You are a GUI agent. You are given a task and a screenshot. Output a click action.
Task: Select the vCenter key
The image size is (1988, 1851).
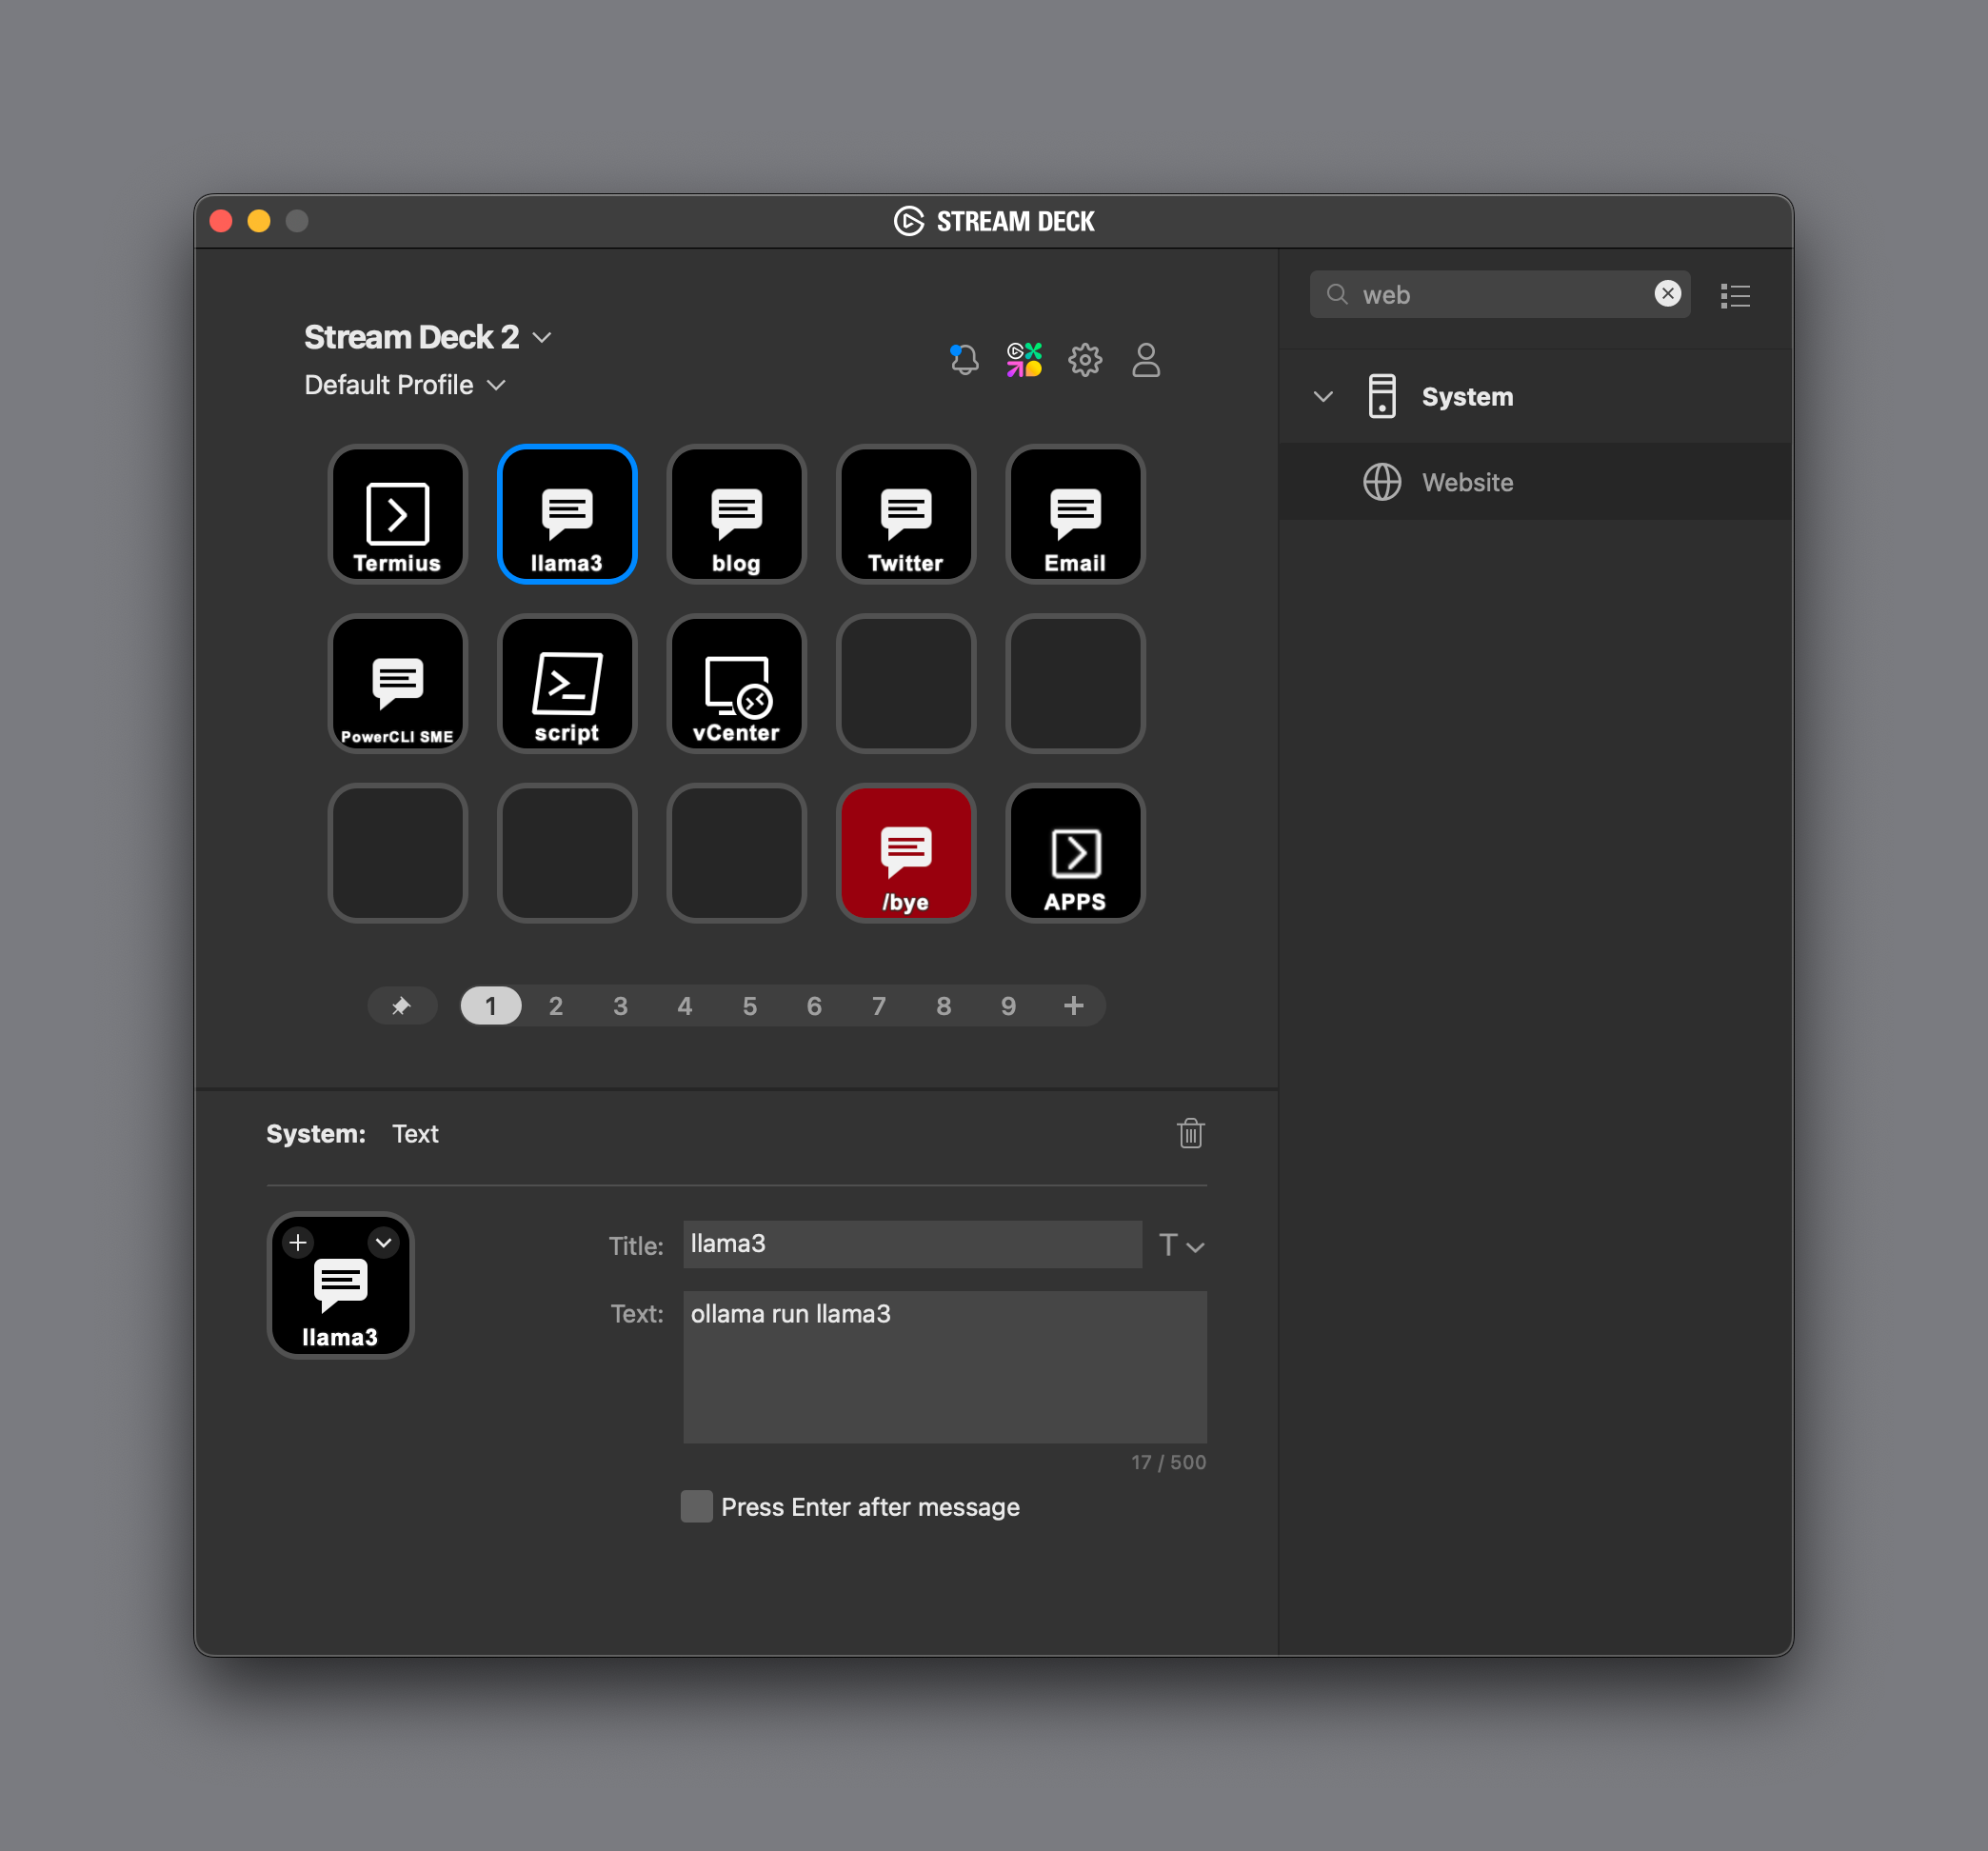pyautogui.click(x=736, y=684)
